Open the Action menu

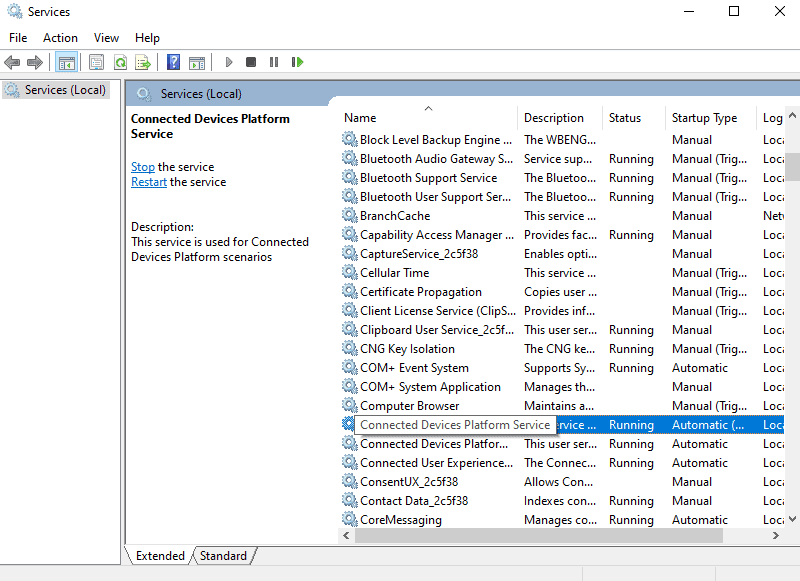click(x=60, y=38)
